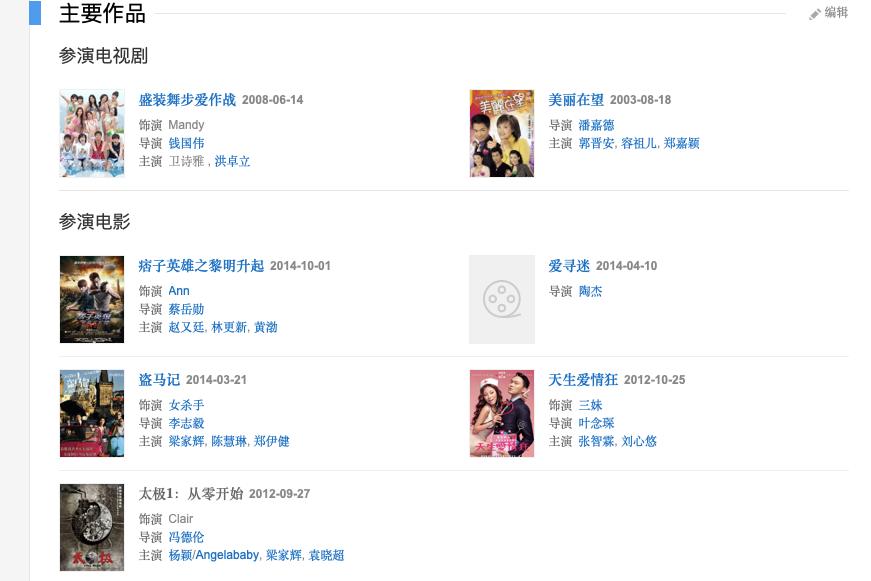Image resolution: width=871 pixels, height=581 pixels.
Task: Click 太极1 movie poster thumbnail
Action: (92, 527)
